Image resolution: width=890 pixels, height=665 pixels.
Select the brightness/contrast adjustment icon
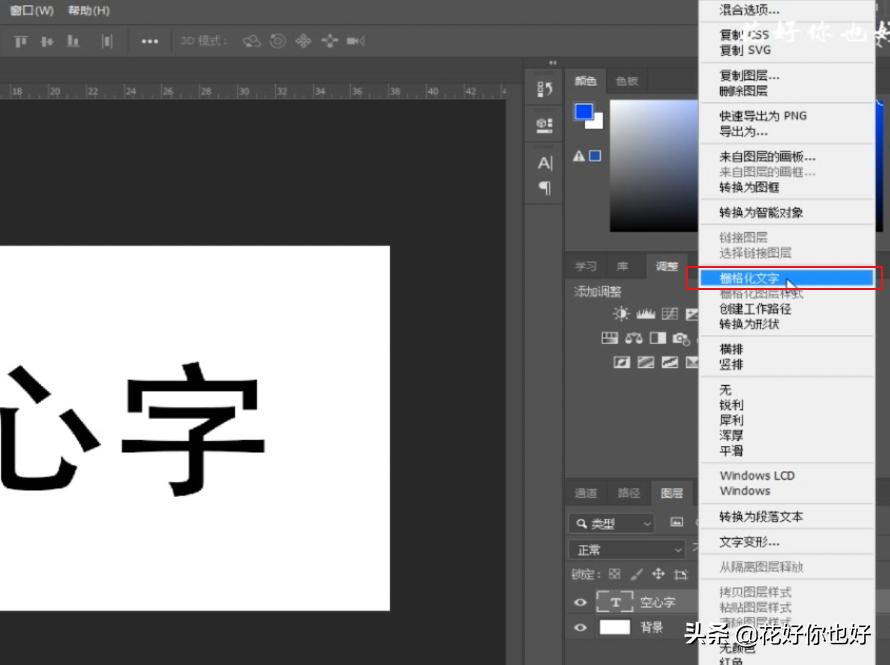pos(623,313)
